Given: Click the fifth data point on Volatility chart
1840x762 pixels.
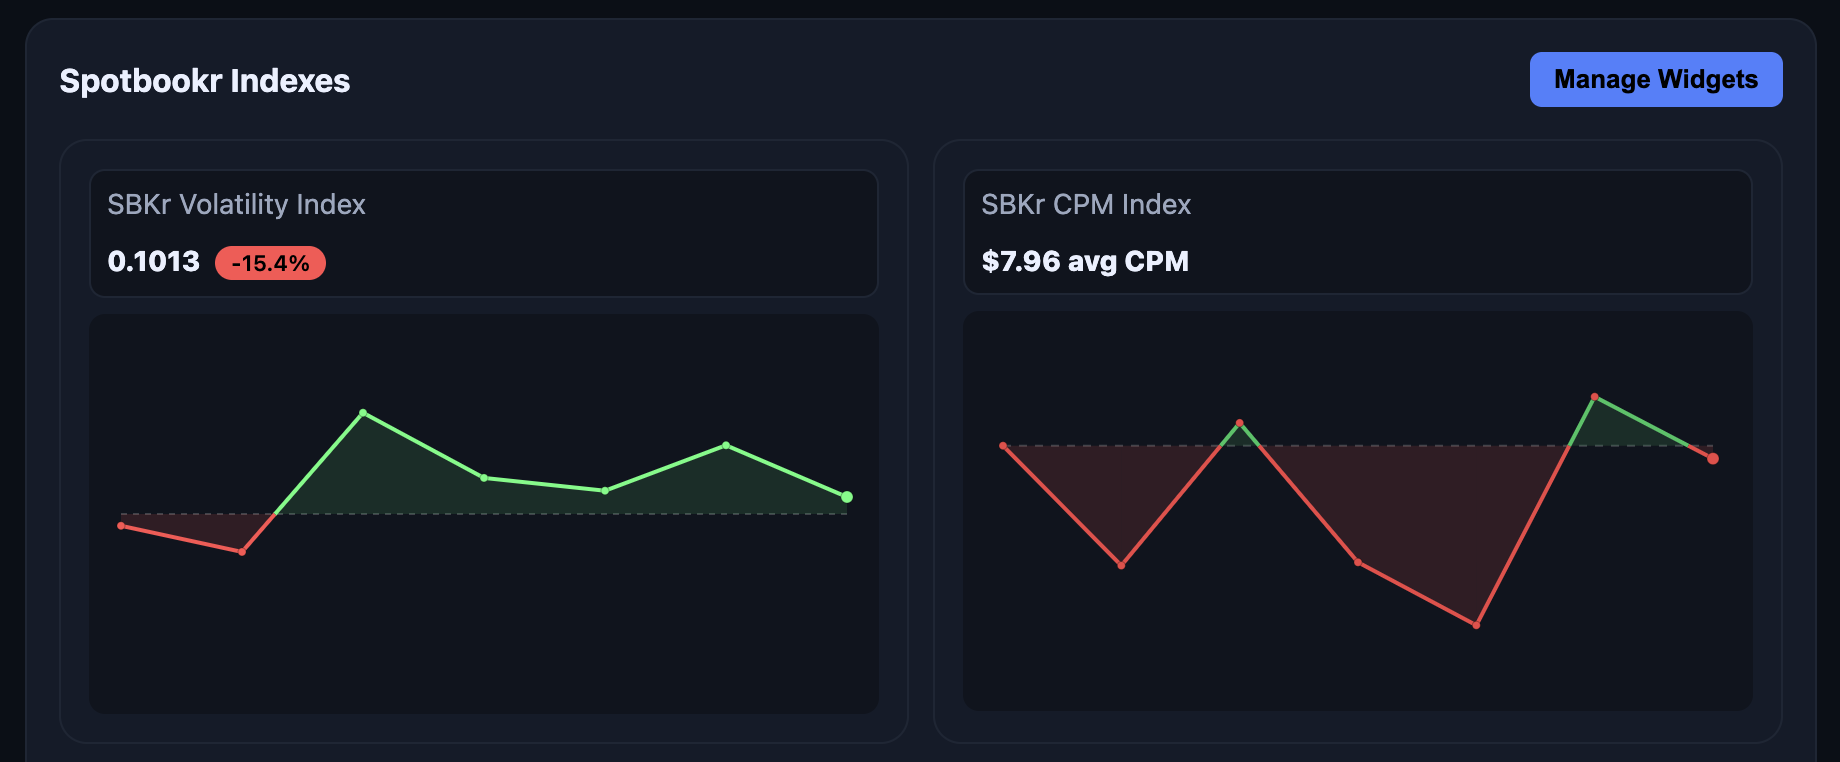Looking at the screenshot, I should [x=605, y=491].
